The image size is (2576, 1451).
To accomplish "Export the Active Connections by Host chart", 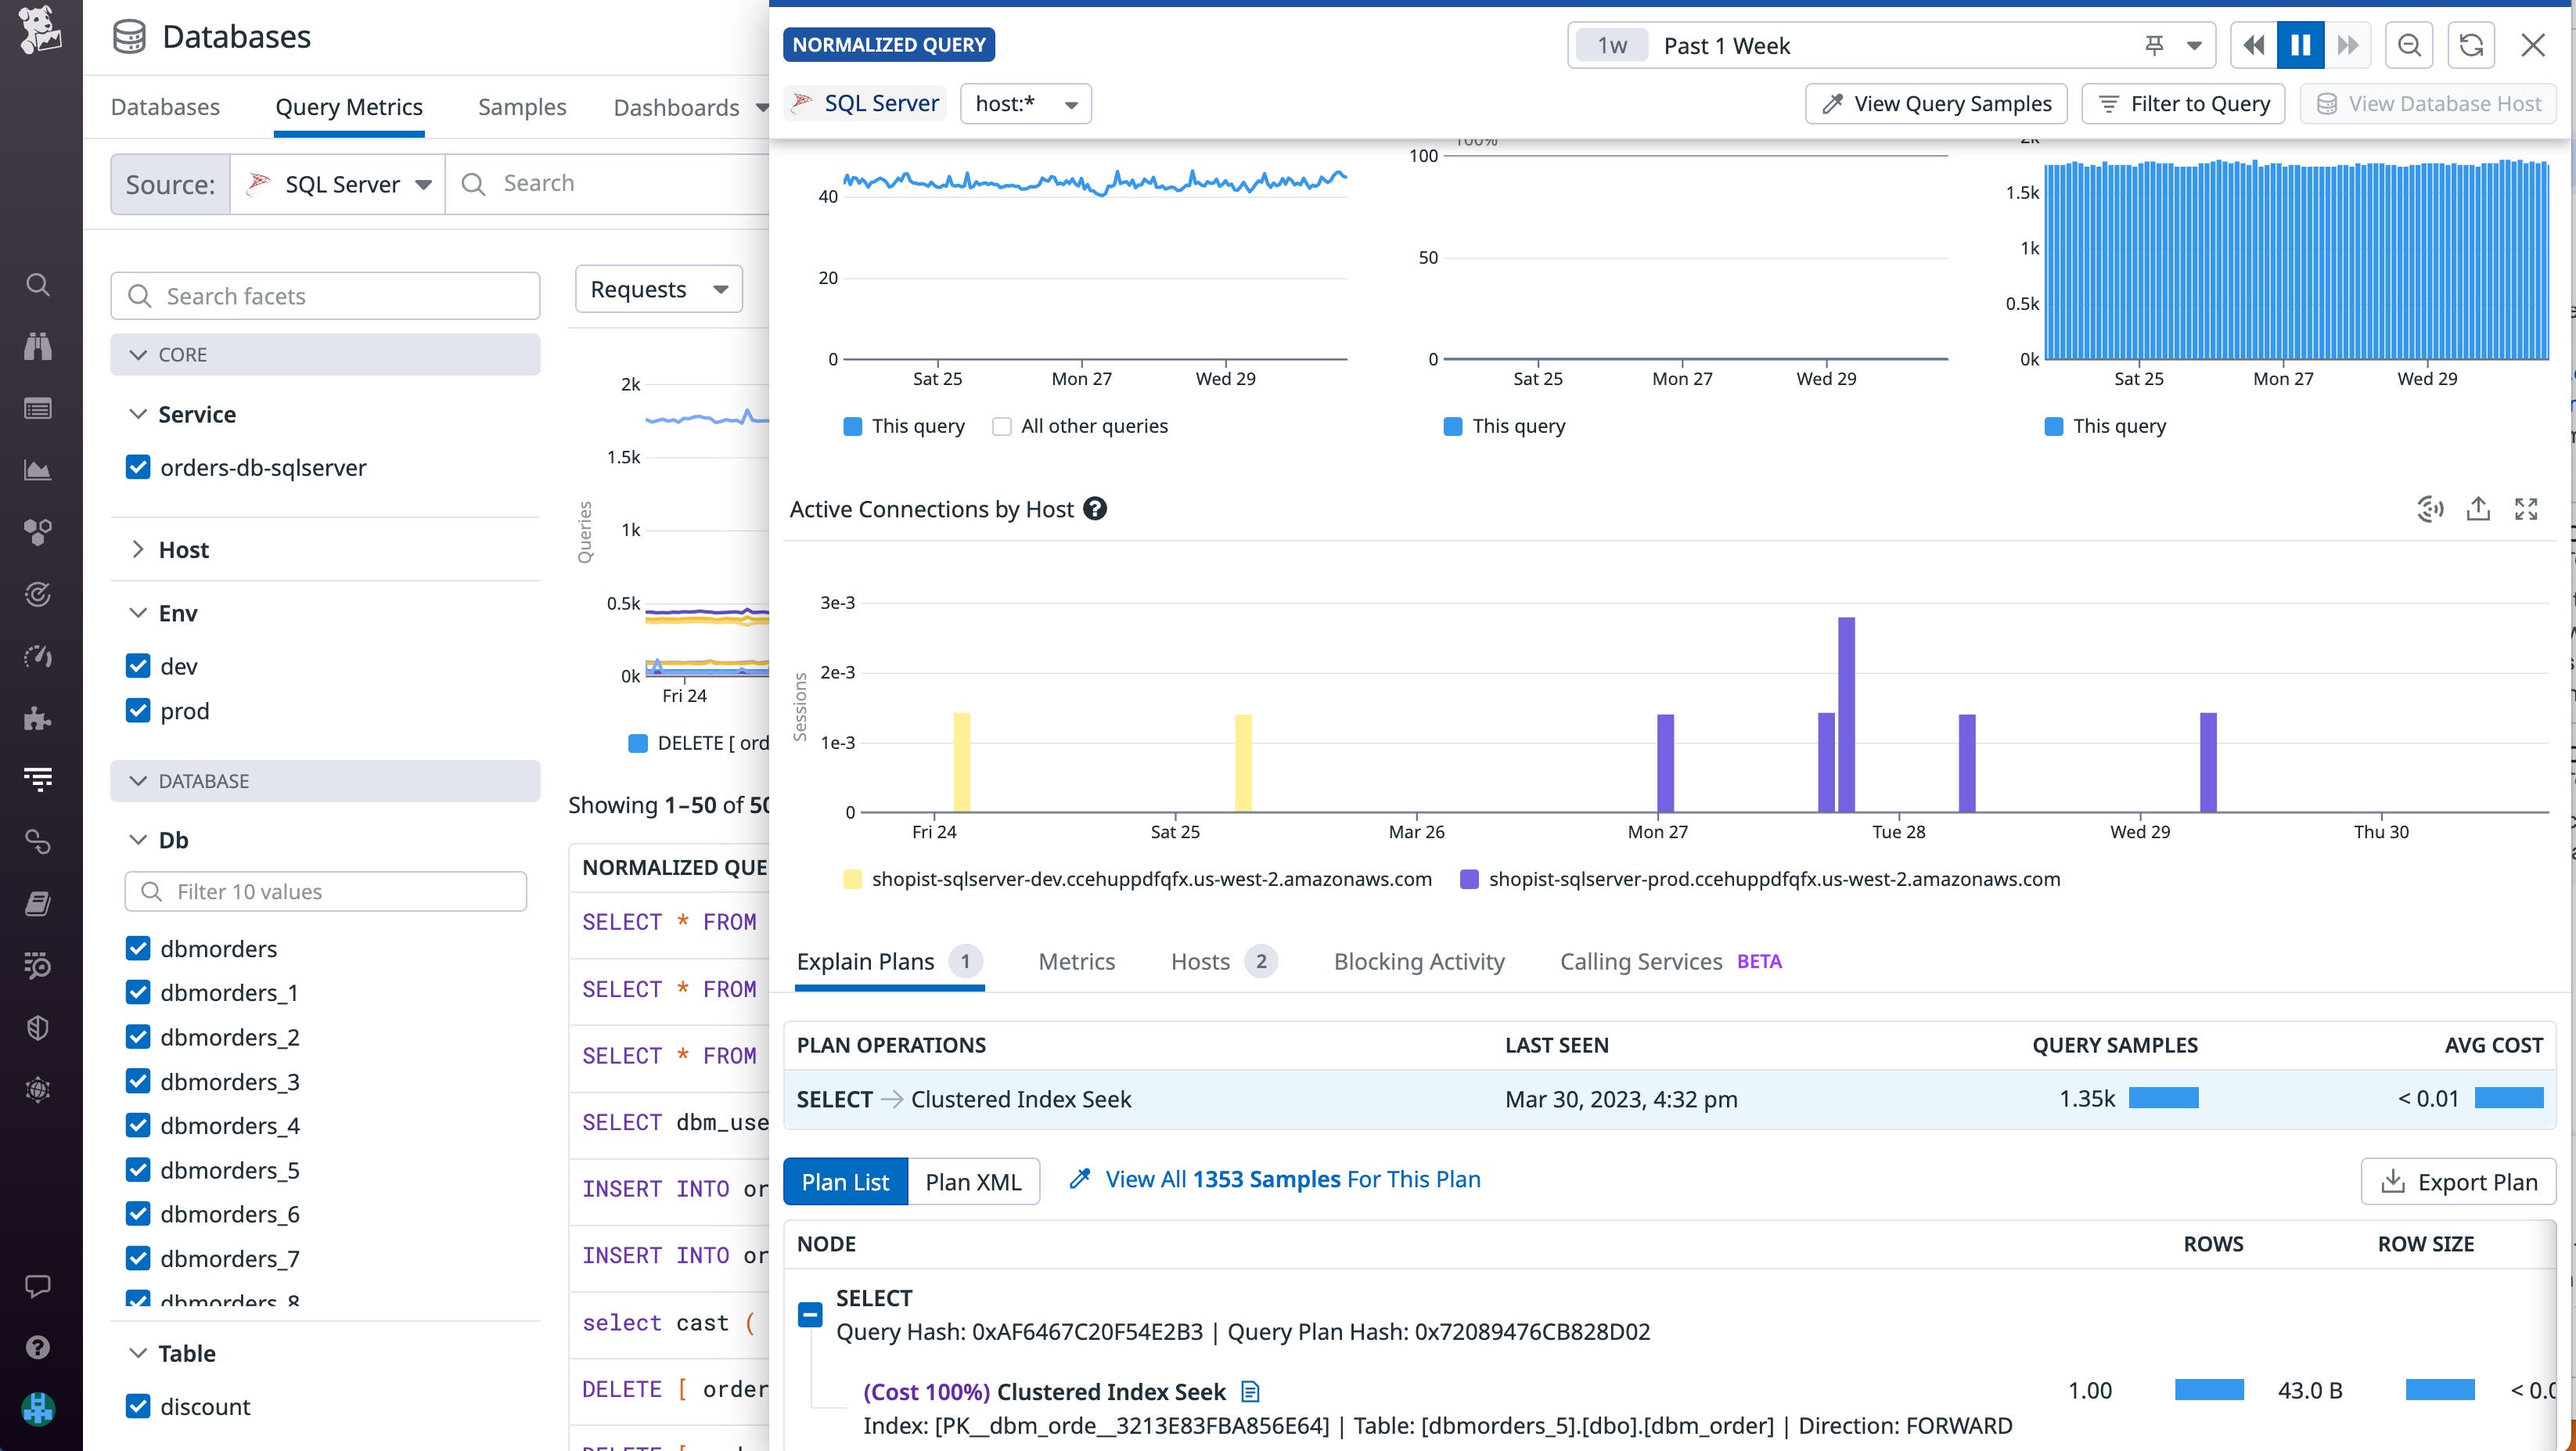I will point(2477,509).
